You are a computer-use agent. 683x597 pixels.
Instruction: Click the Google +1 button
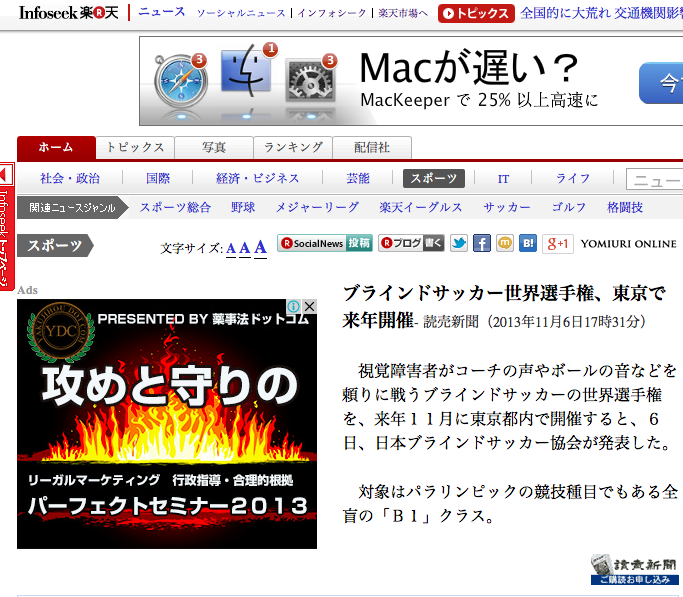click(558, 243)
